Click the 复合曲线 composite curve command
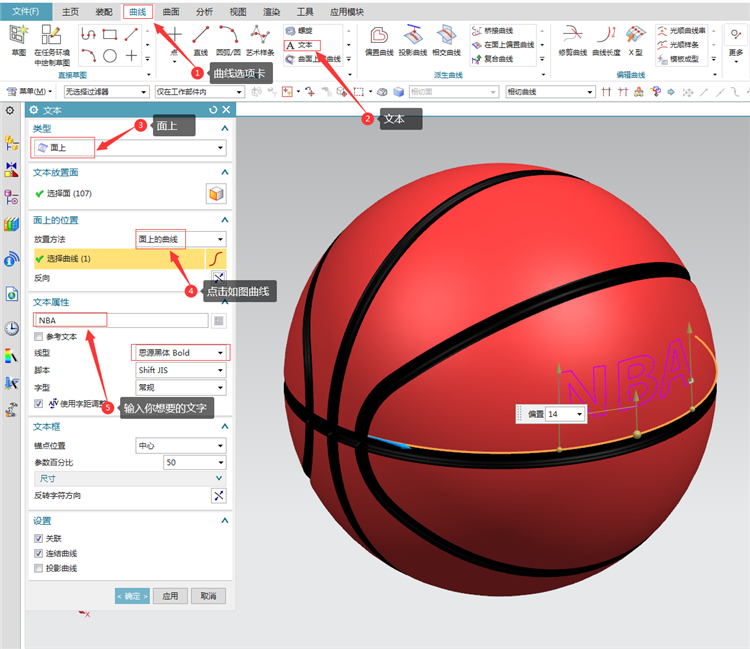The width and height of the screenshot is (750, 649). click(x=493, y=59)
